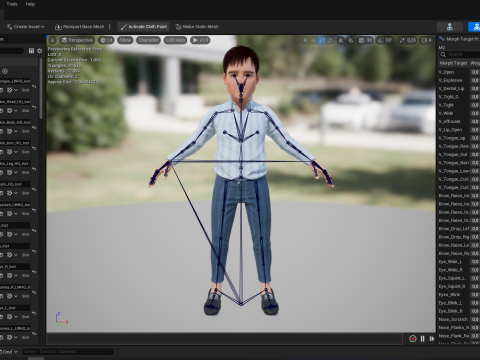
Task: Click the Weight column header
Action: (475, 63)
